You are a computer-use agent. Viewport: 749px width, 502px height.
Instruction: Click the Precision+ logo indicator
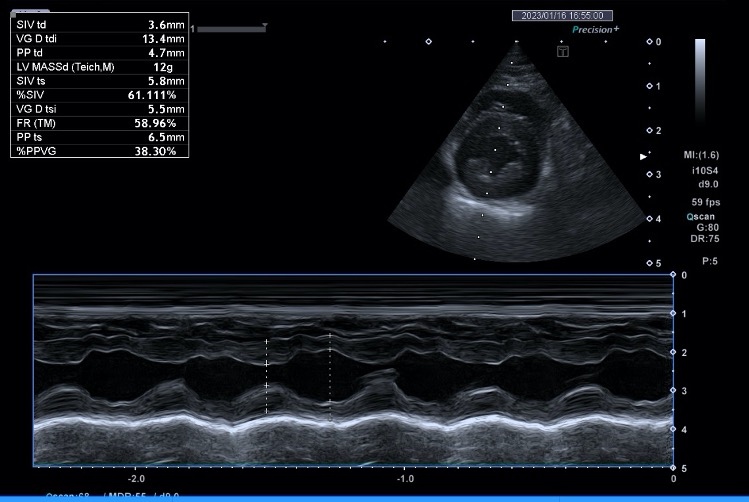point(596,30)
